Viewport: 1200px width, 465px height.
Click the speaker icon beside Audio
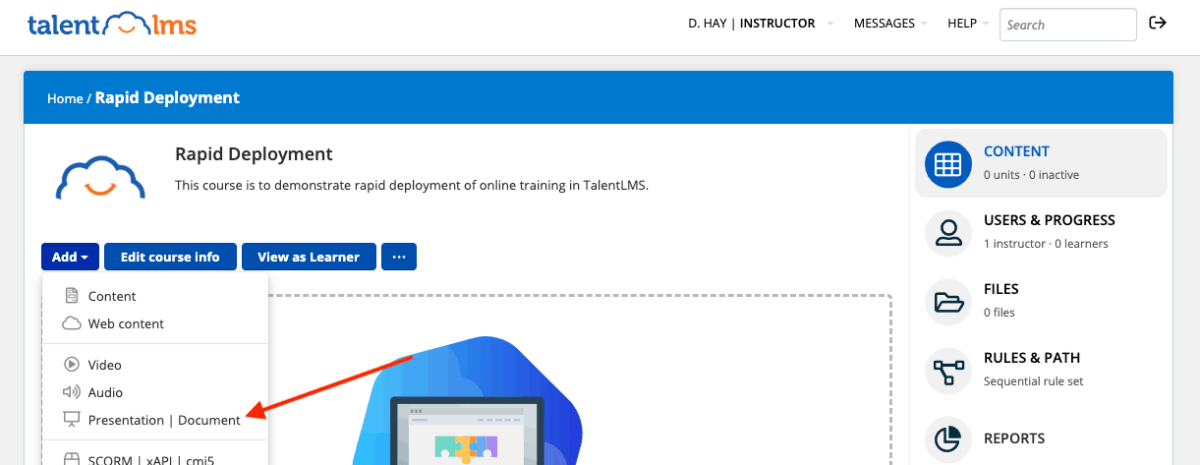point(71,393)
